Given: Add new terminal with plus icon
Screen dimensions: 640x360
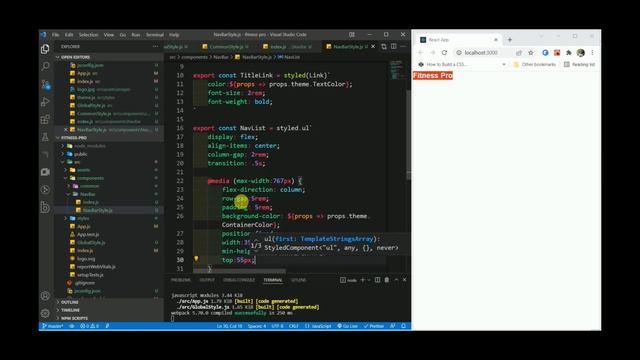Looking at the screenshot, I should [x=362, y=280].
